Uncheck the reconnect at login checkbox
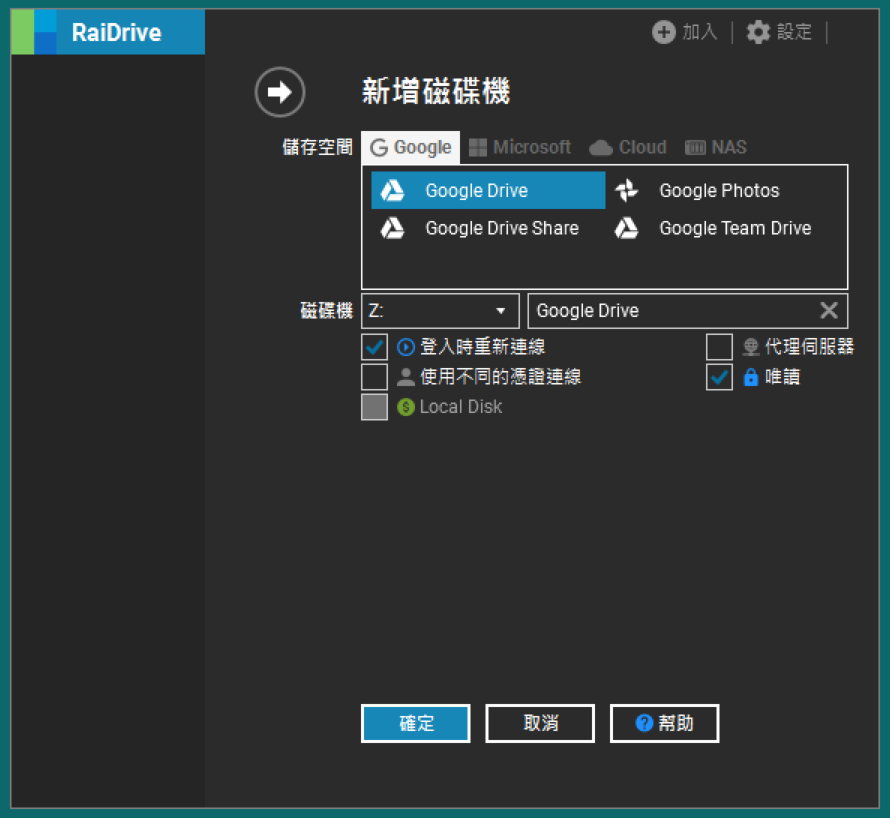 click(x=375, y=347)
